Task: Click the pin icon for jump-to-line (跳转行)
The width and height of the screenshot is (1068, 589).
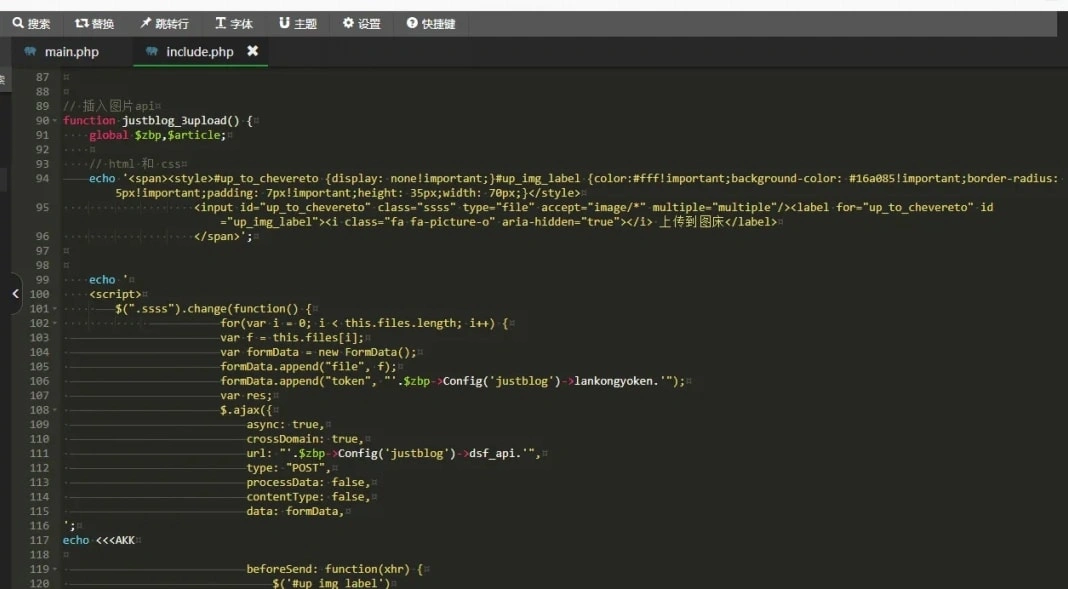Action: tap(146, 23)
